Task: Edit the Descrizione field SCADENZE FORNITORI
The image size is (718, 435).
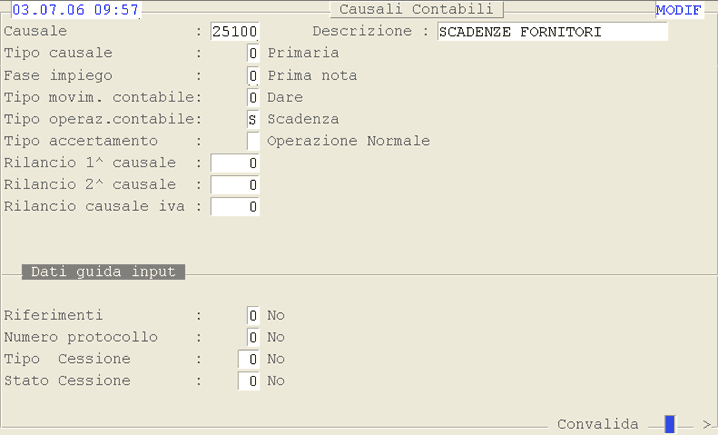Action: click(552, 31)
